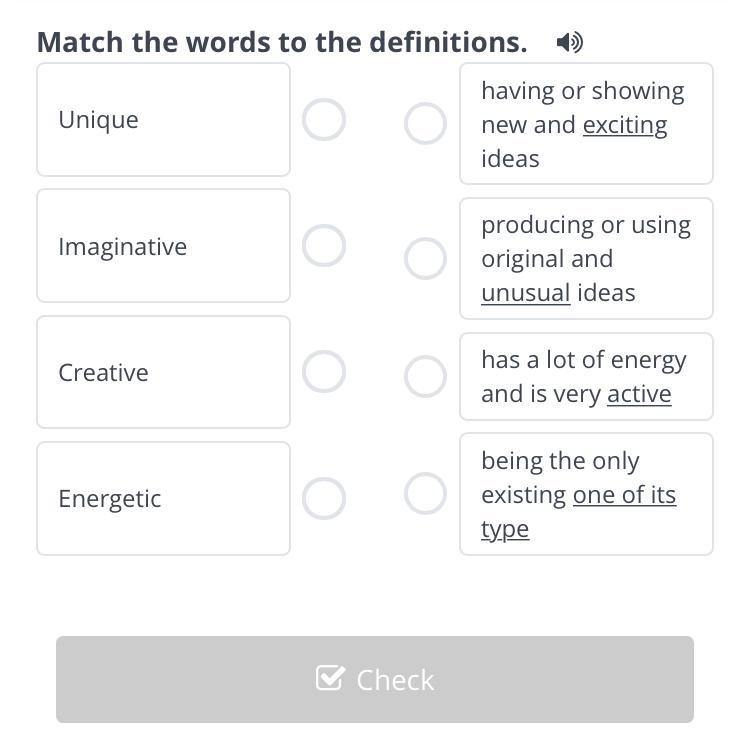Click the Imaginative word card
This screenshot has height=750, width=750.
(163, 246)
